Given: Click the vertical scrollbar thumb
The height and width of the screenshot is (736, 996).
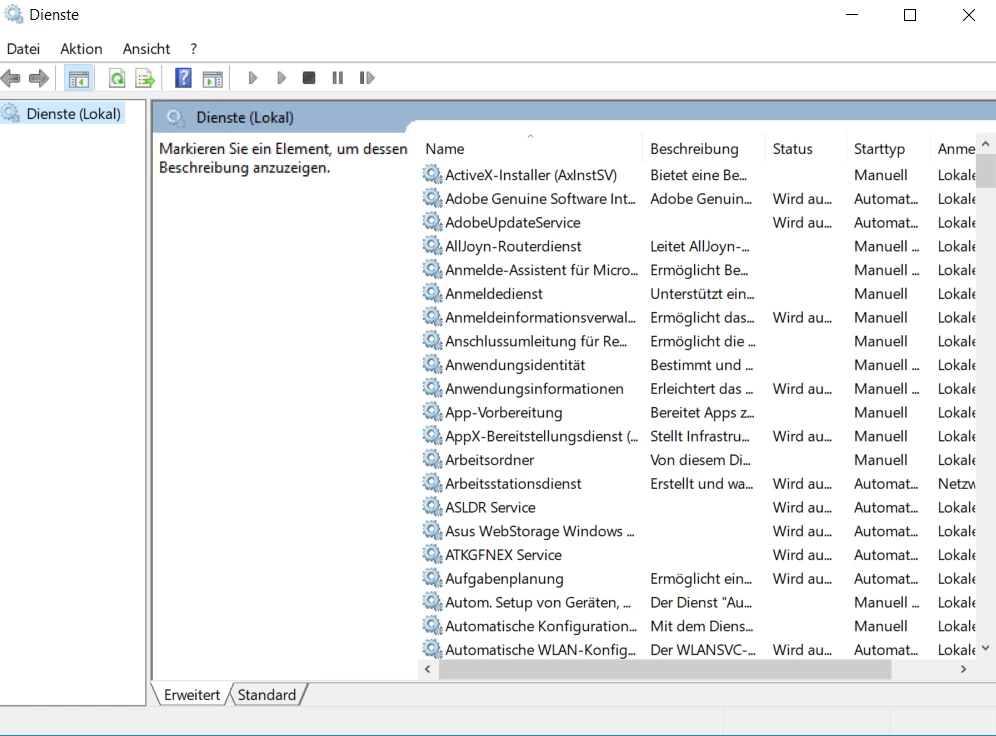Looking at the screenshot, I should click(985, 170).
